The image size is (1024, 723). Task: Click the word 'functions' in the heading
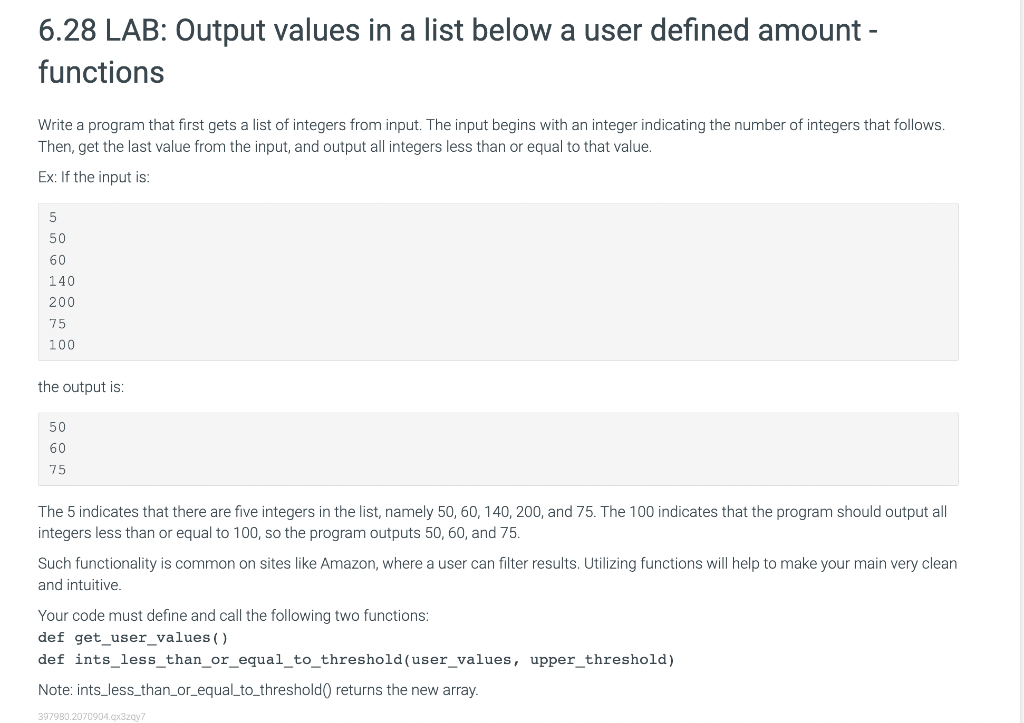pos(101,72)
